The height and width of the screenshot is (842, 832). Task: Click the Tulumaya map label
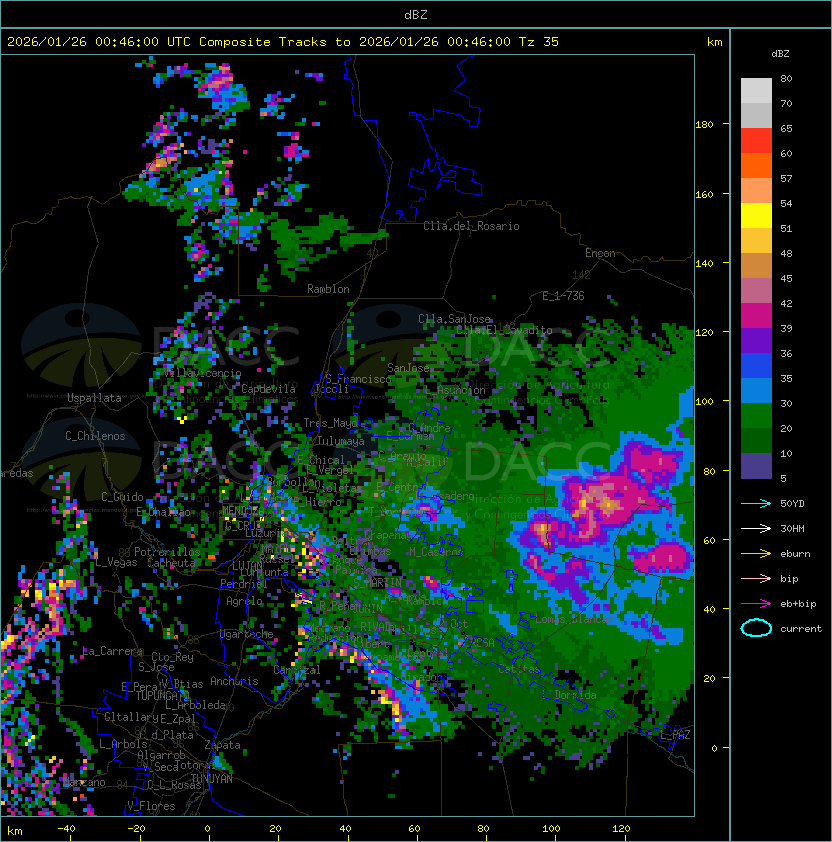click(341, 441)
